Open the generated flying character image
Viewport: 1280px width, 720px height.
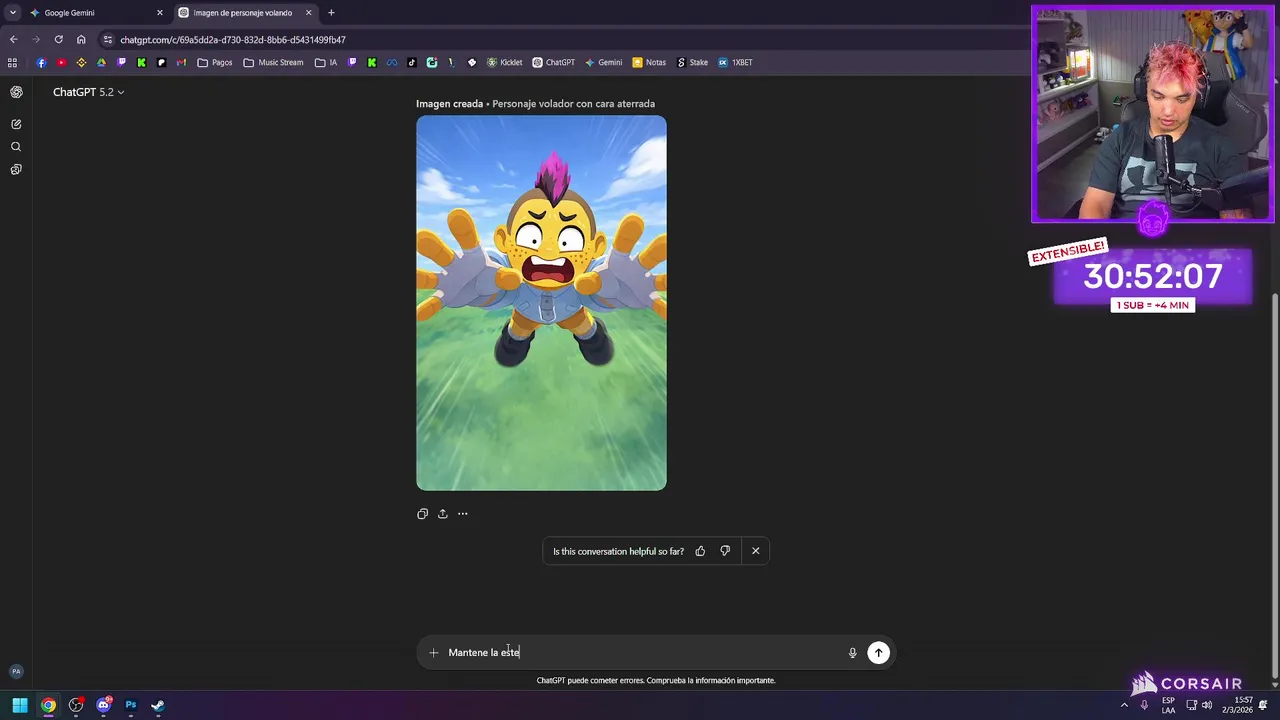click(x=541, y=303)
